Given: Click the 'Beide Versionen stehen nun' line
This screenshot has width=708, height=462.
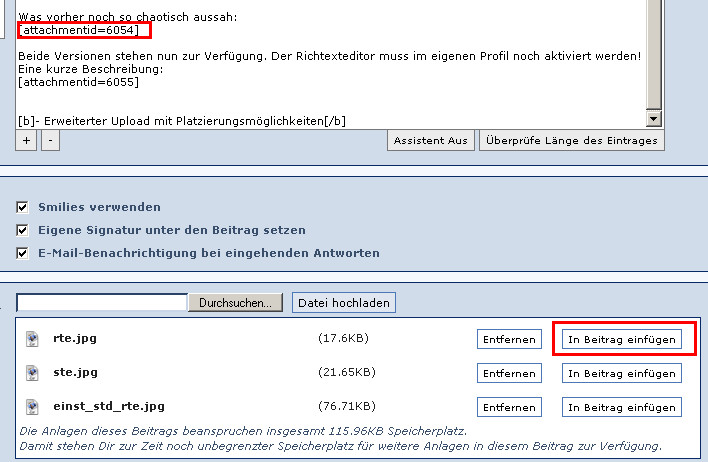Looking at the screenshot, I should coord(330,56).
